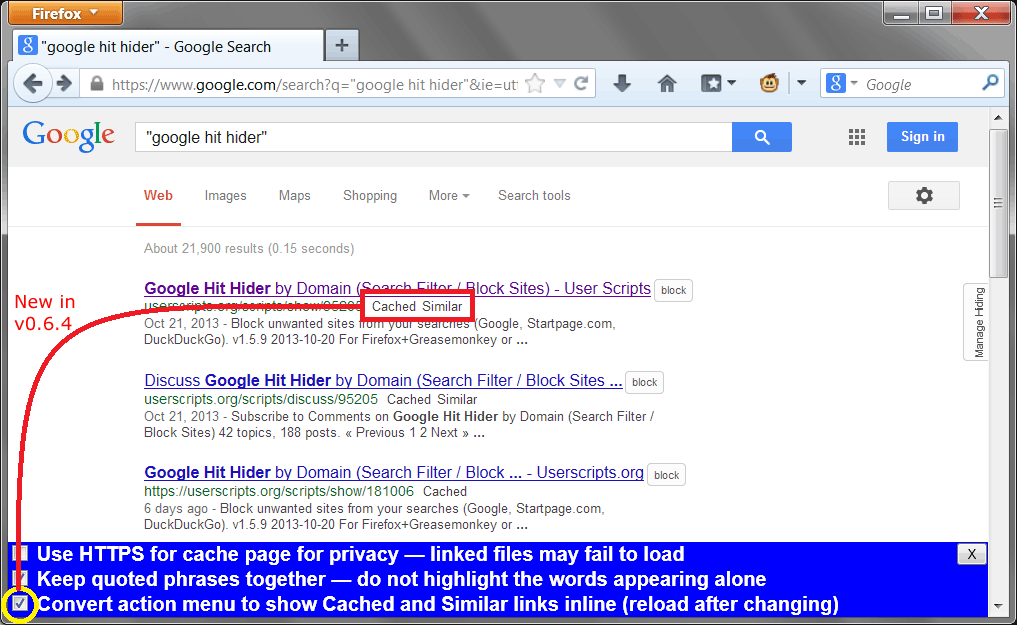The height and width of the screenshot is (625, 1017).
Task: Expand the More search categories dropdown
Action: tap(448, 196)
